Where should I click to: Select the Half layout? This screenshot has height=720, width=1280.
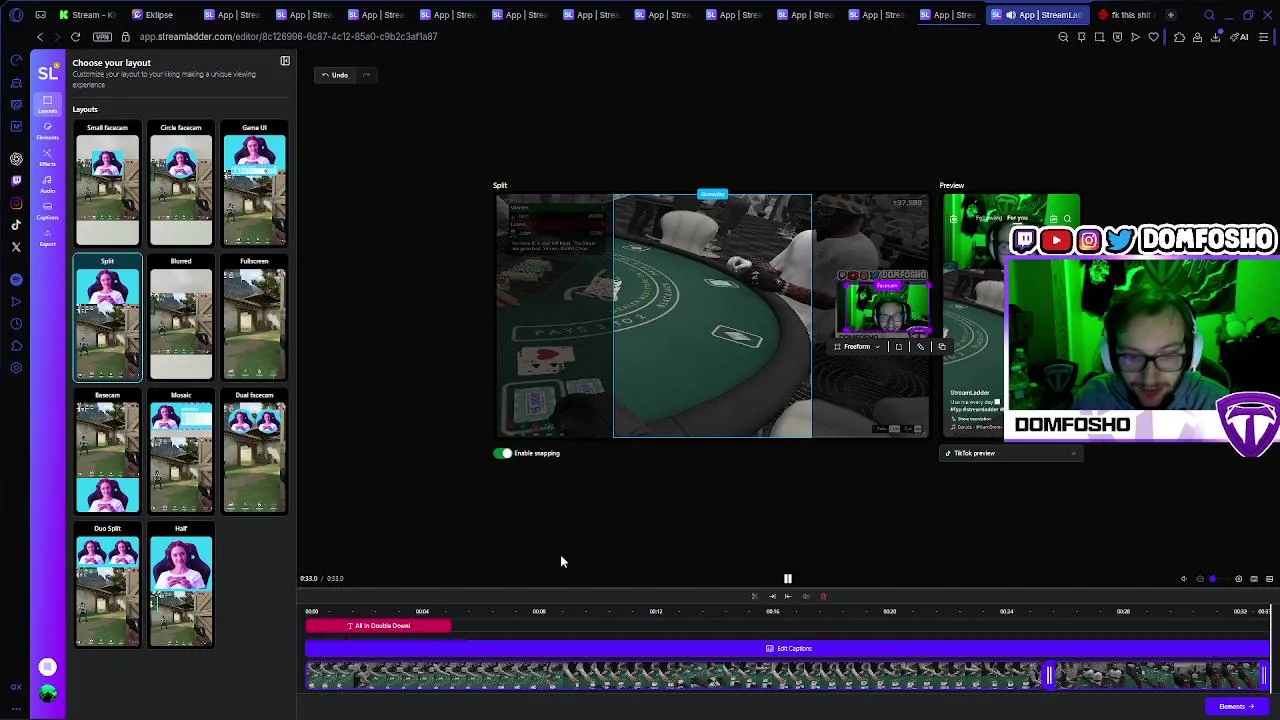click(x=181, y=586)
